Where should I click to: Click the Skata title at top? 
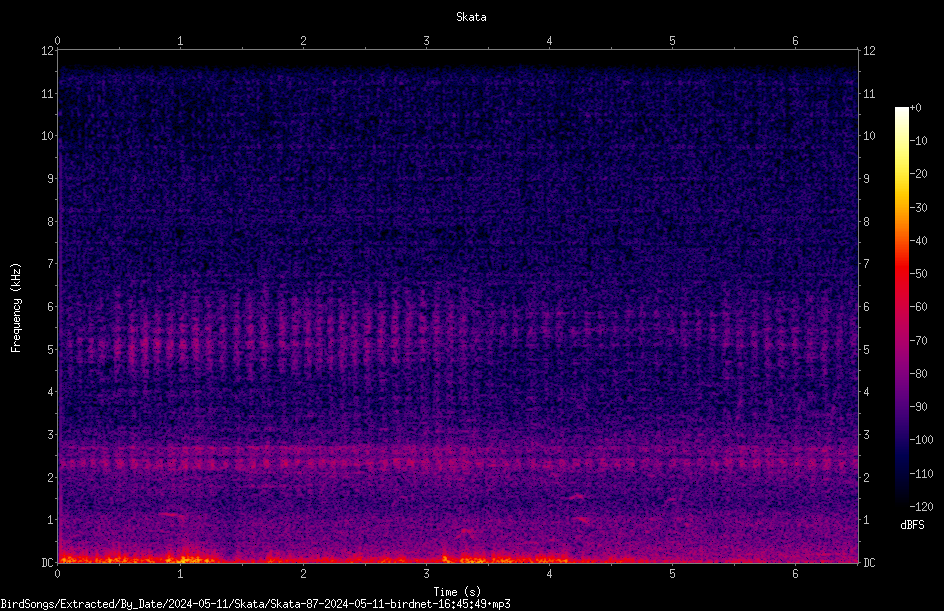click(x=471, y=17)
